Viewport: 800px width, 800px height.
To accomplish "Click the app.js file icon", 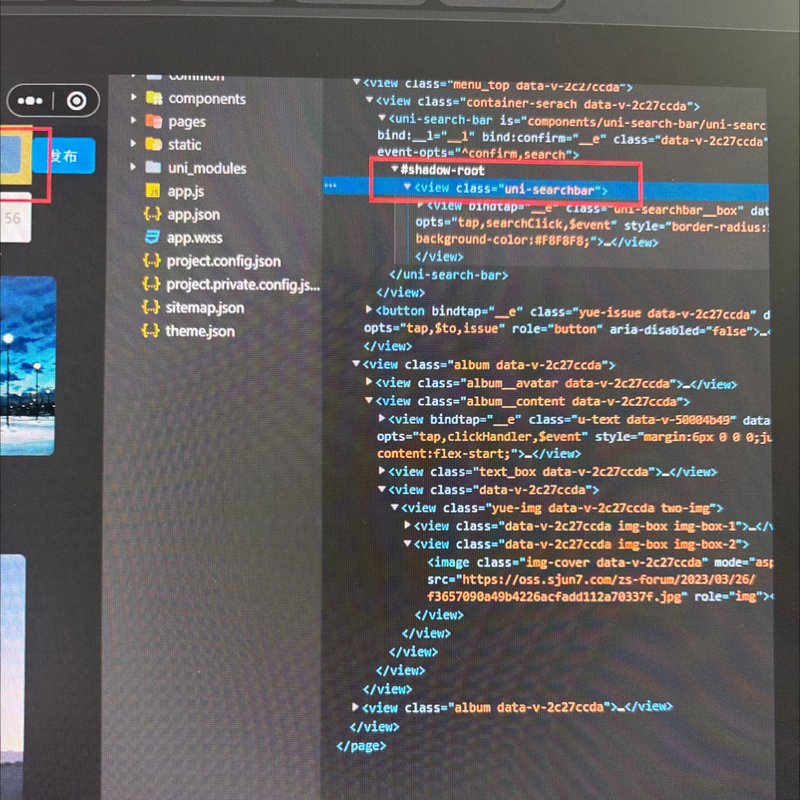I will point(153,191).
